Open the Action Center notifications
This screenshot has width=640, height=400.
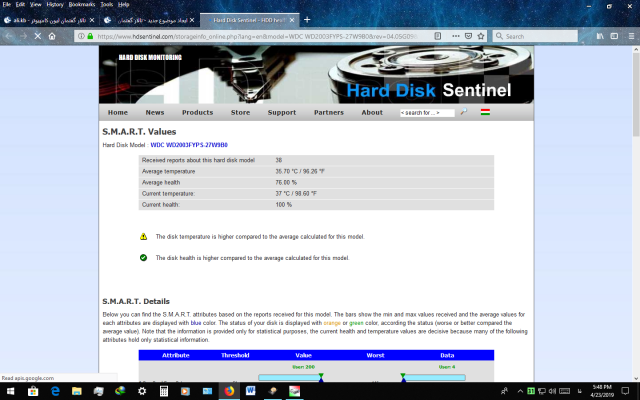click(625, 391)
